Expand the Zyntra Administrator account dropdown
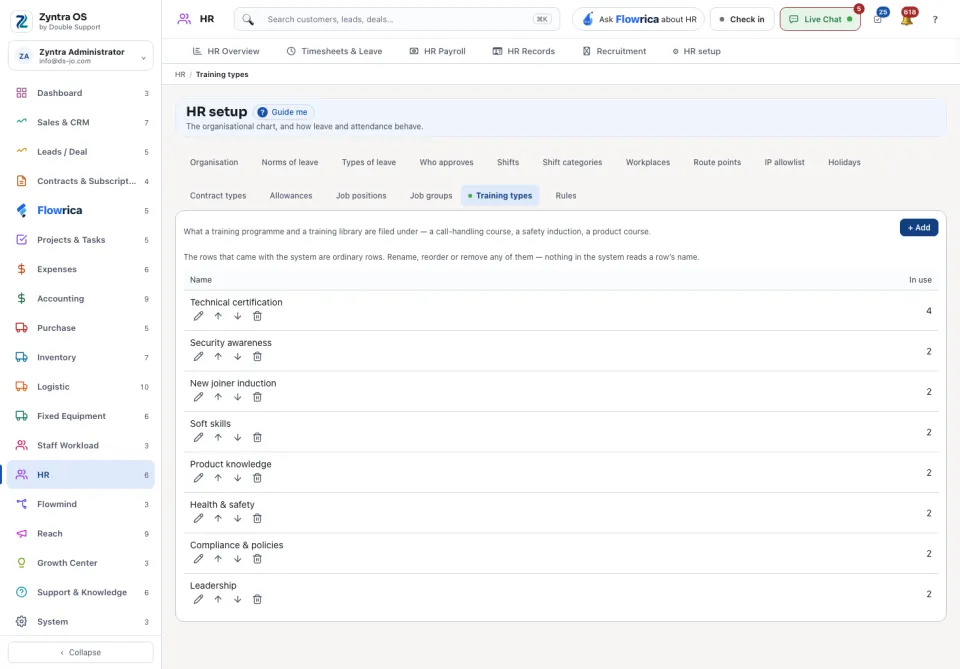 (81, 56)
